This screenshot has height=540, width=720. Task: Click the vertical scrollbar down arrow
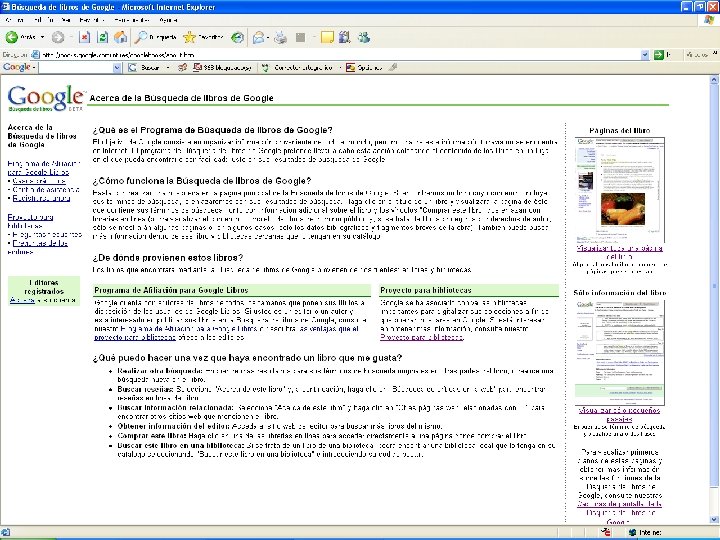714,519
